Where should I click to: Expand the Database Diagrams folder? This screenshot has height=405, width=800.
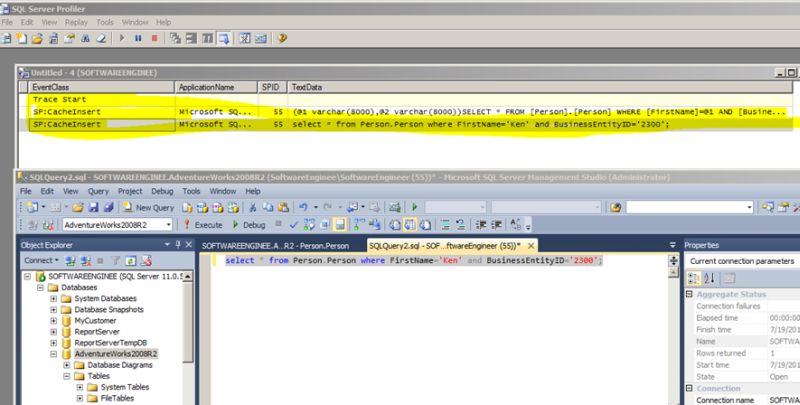(67, 365)
